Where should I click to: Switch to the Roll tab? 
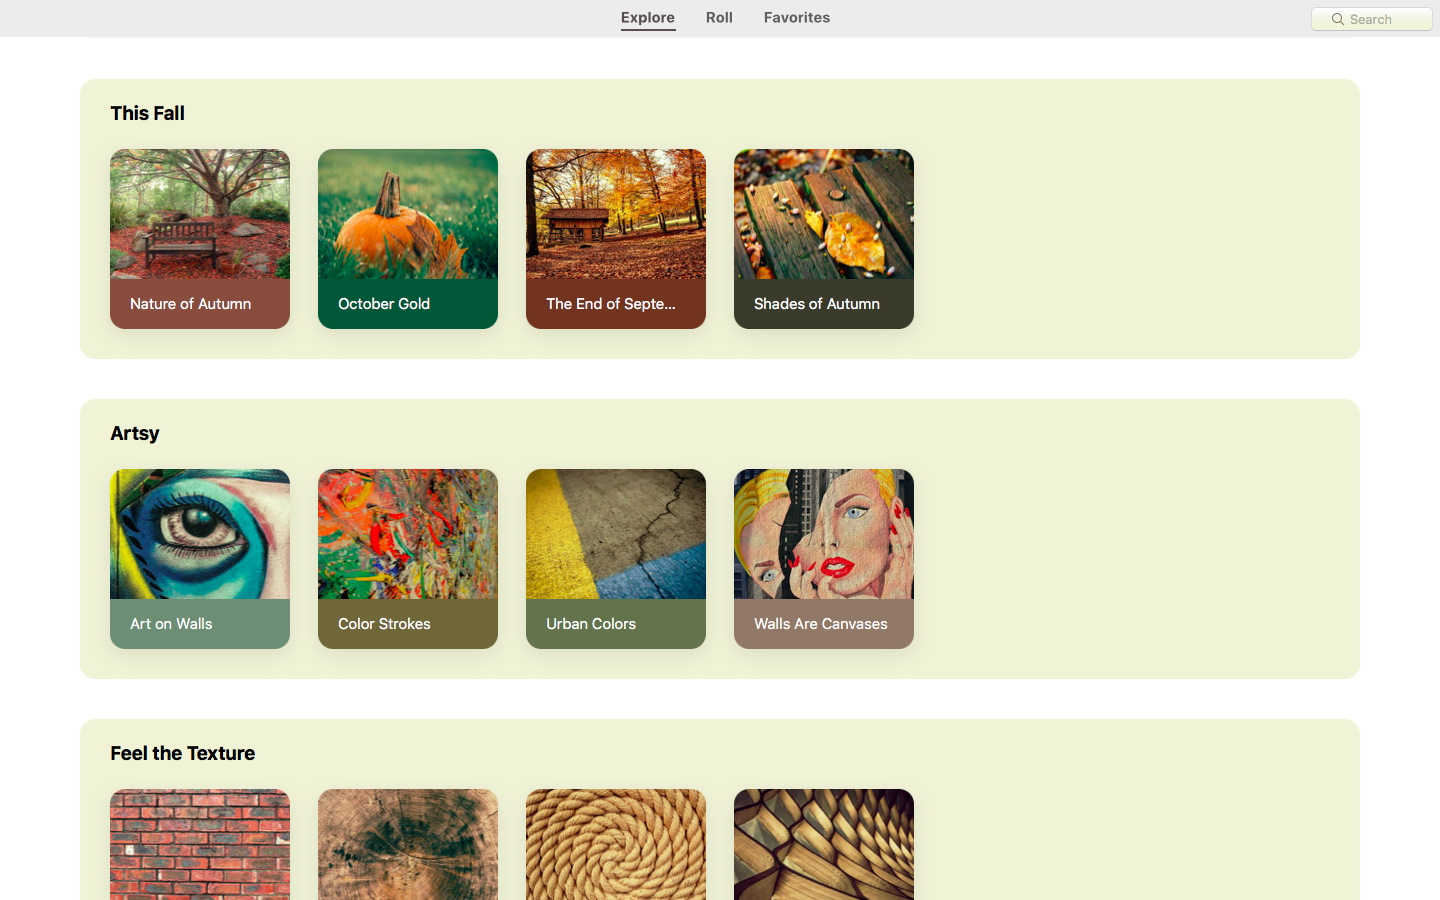click(x=719, y=17)
